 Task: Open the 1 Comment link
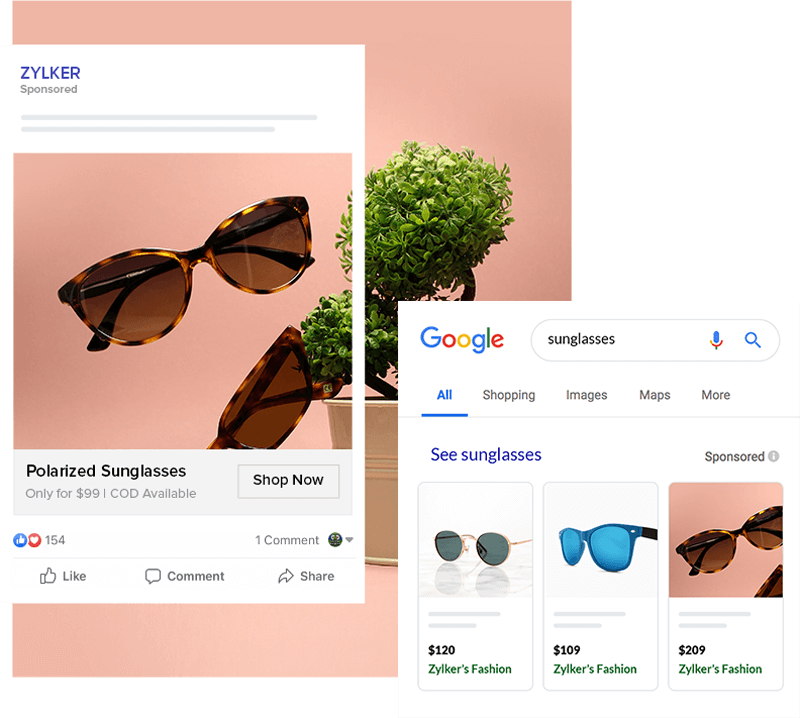(287, 540)
